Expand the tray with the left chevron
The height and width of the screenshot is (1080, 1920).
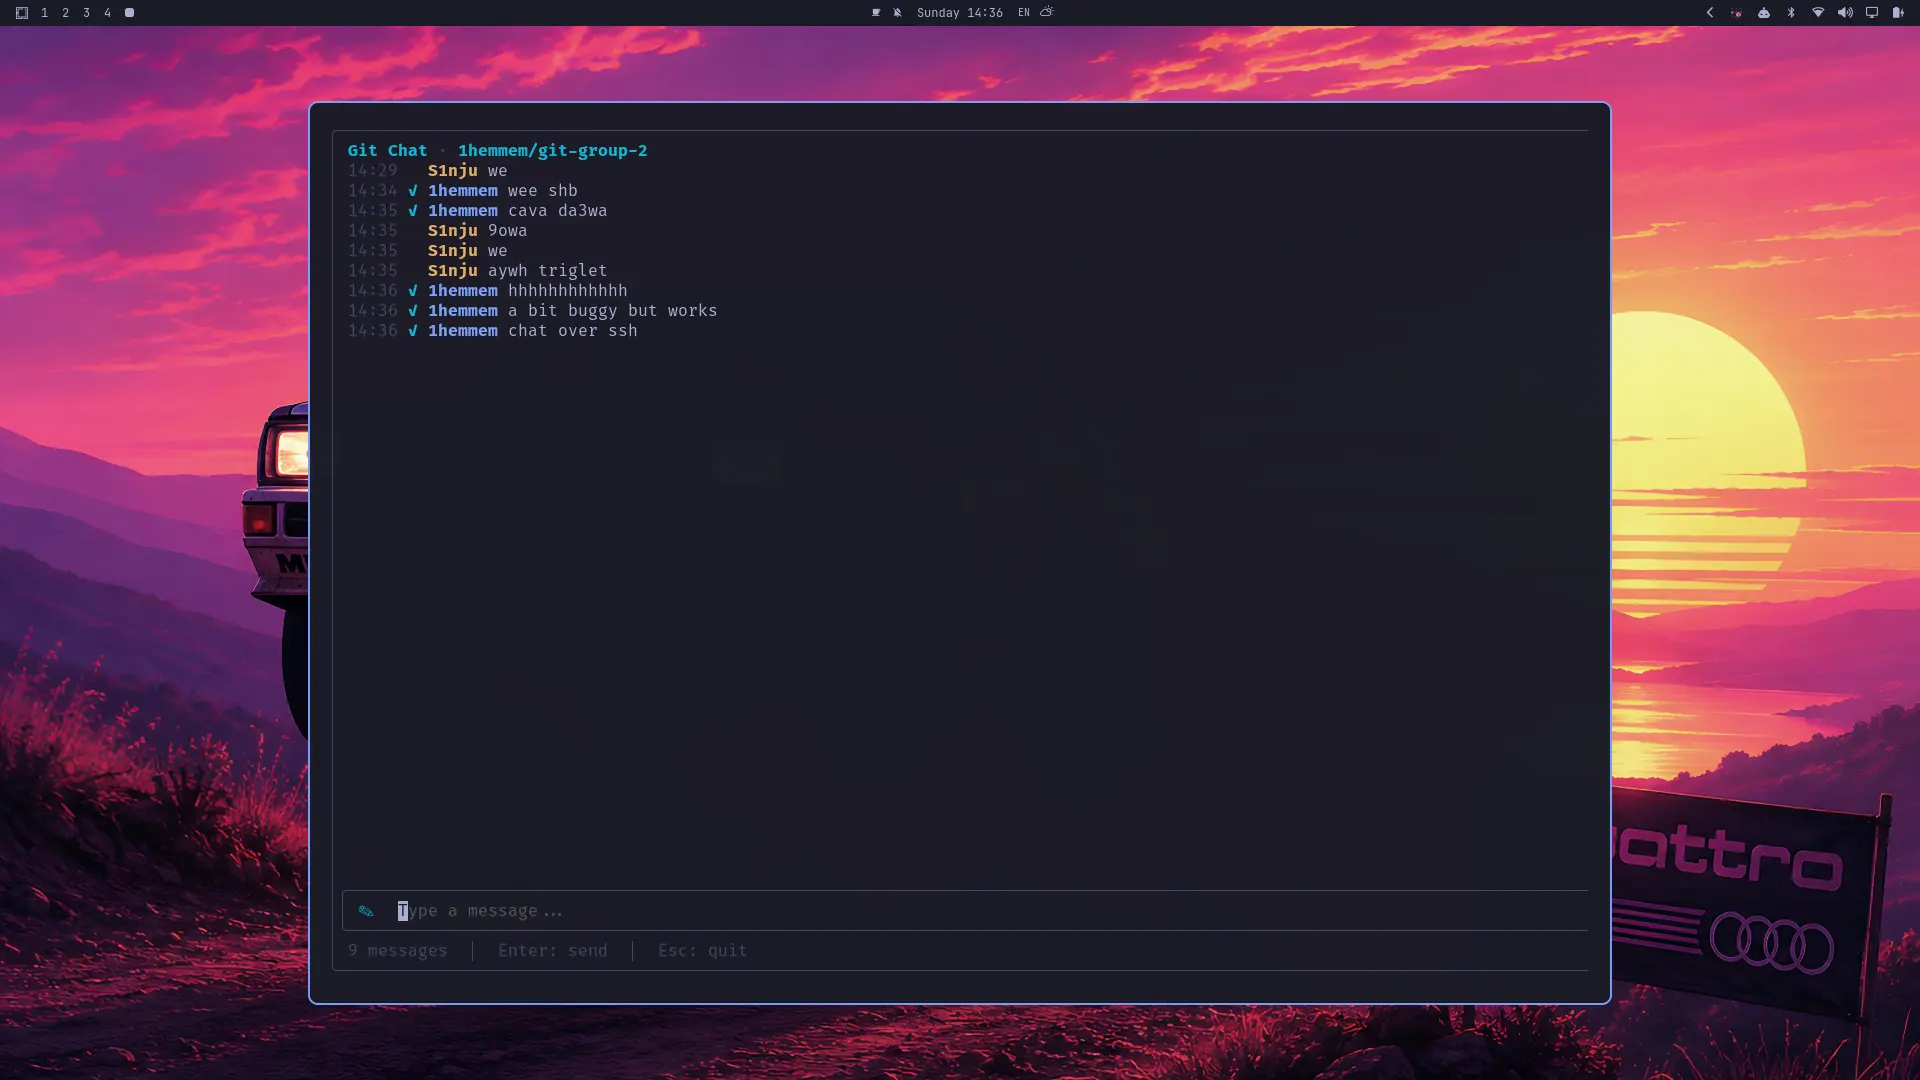[1709, 13]
